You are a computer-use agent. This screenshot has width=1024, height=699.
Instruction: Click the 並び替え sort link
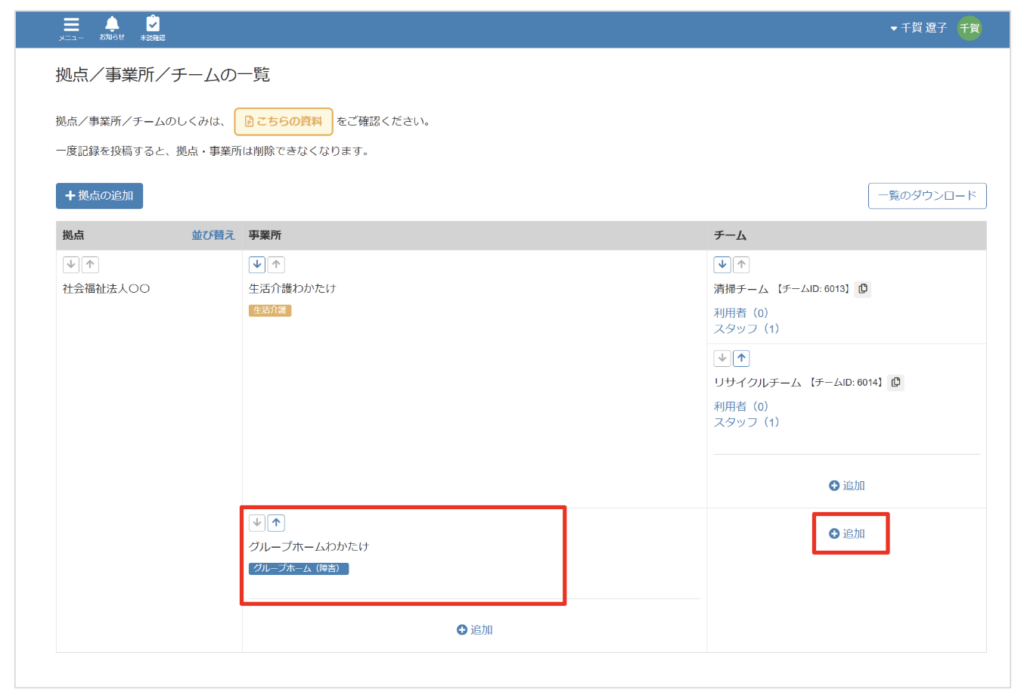[x=213, y=235]
